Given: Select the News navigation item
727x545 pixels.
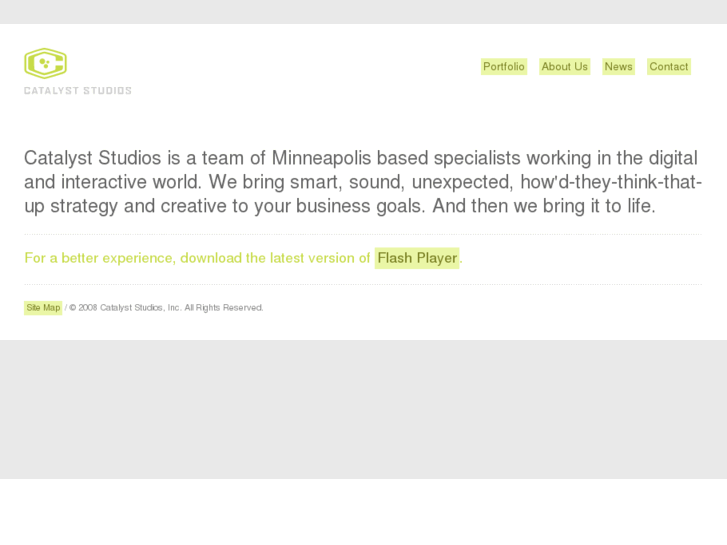Looking at the screenshot, I should [x=618, y=67].
